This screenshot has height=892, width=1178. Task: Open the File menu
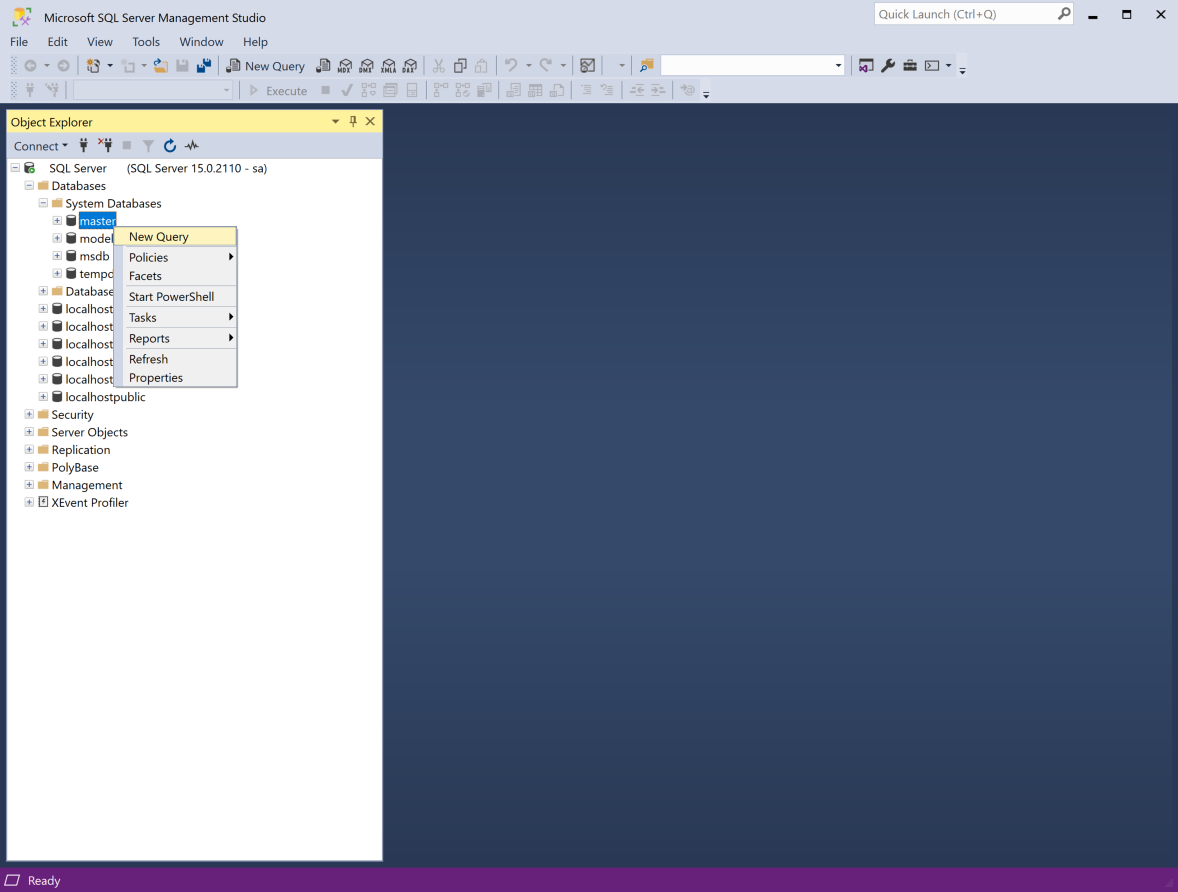pos(19,42)
